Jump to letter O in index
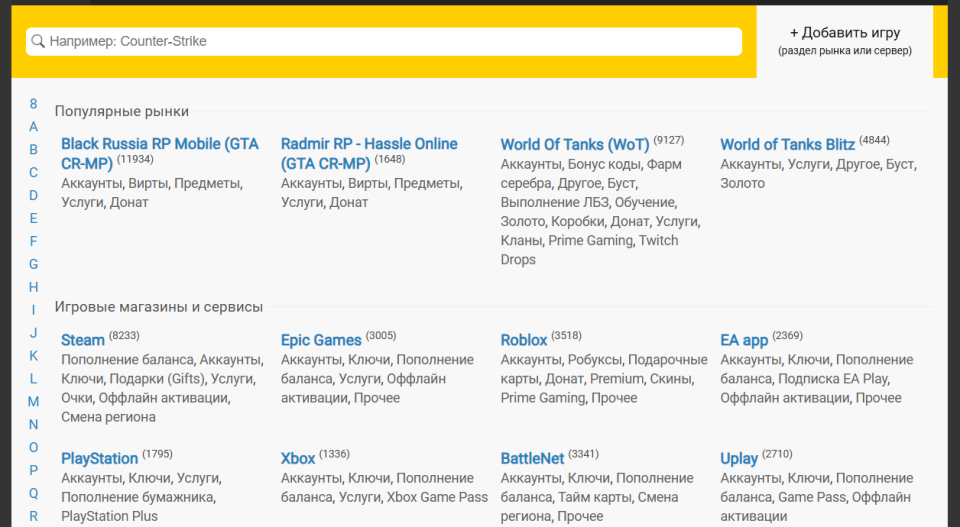Viewport: 960px width, 527px height. (34, 447)
